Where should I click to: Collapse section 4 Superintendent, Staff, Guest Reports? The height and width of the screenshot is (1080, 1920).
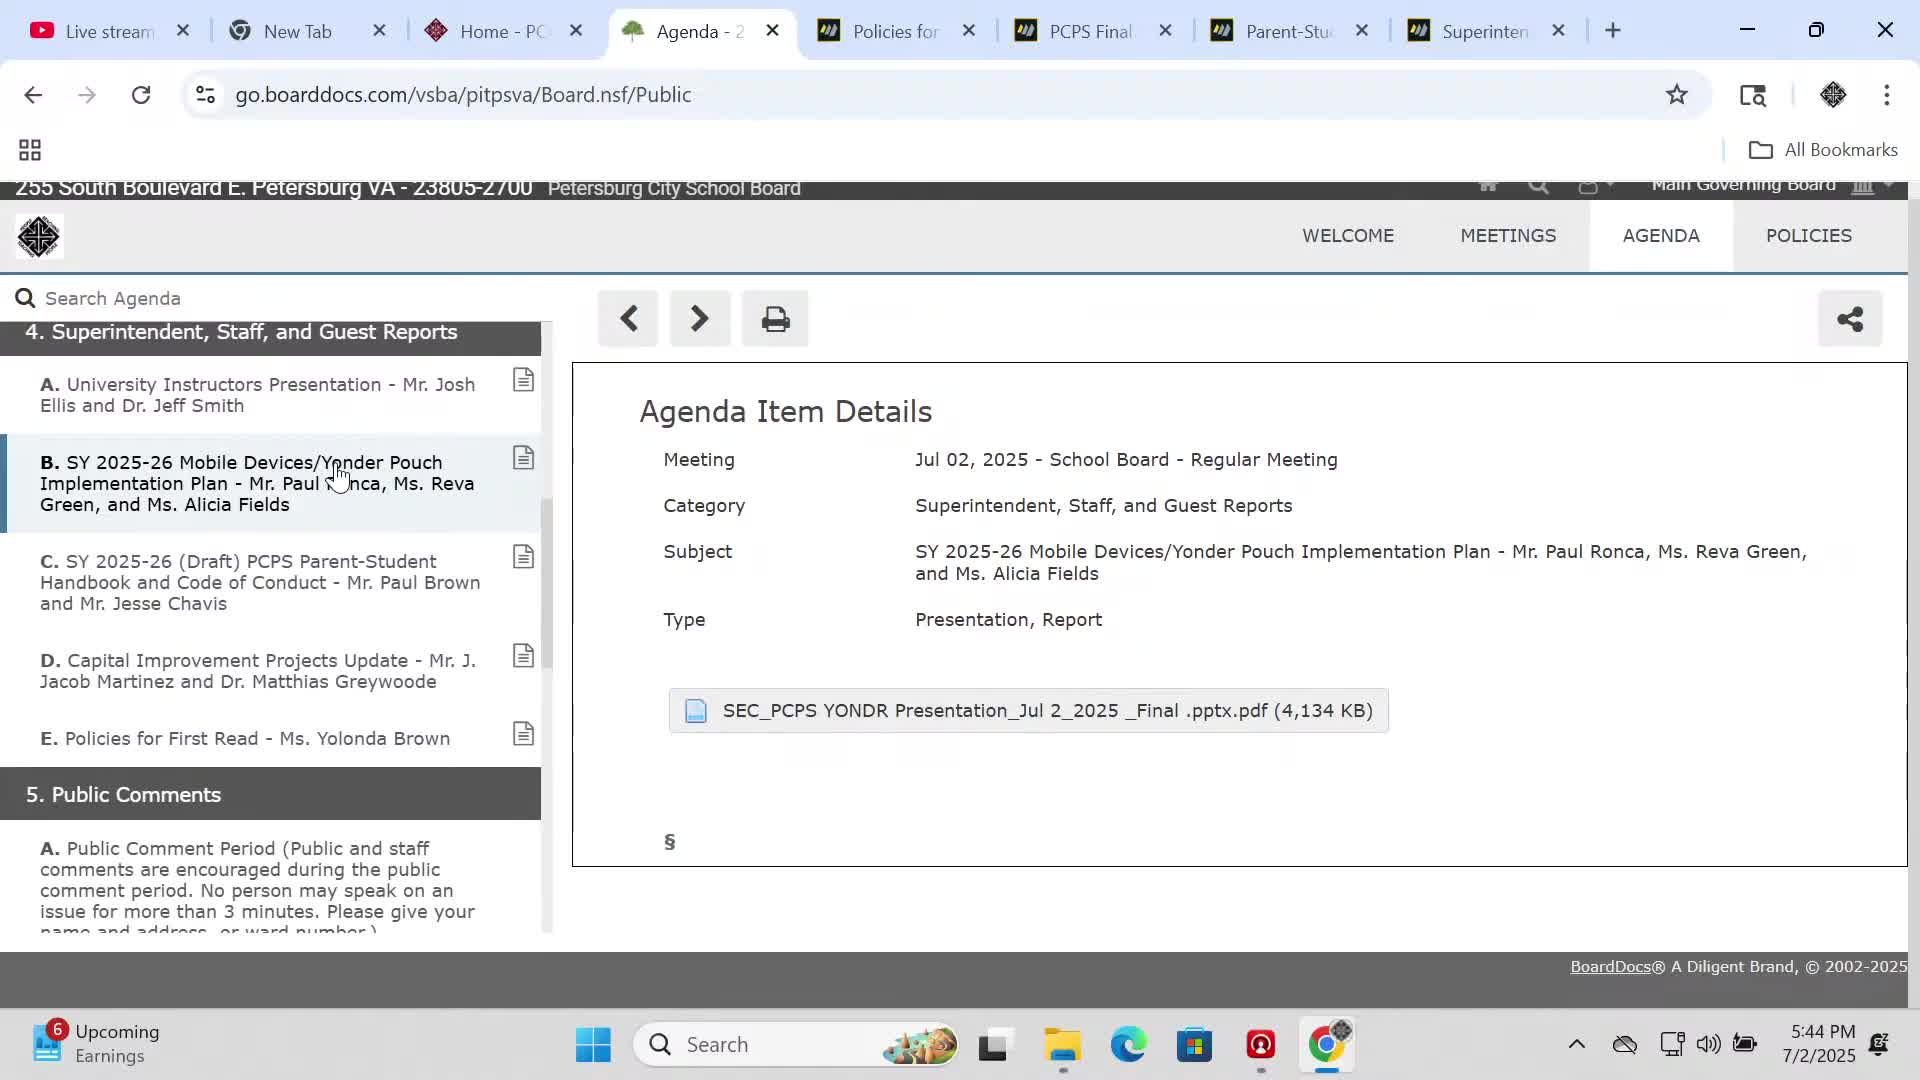240,333
